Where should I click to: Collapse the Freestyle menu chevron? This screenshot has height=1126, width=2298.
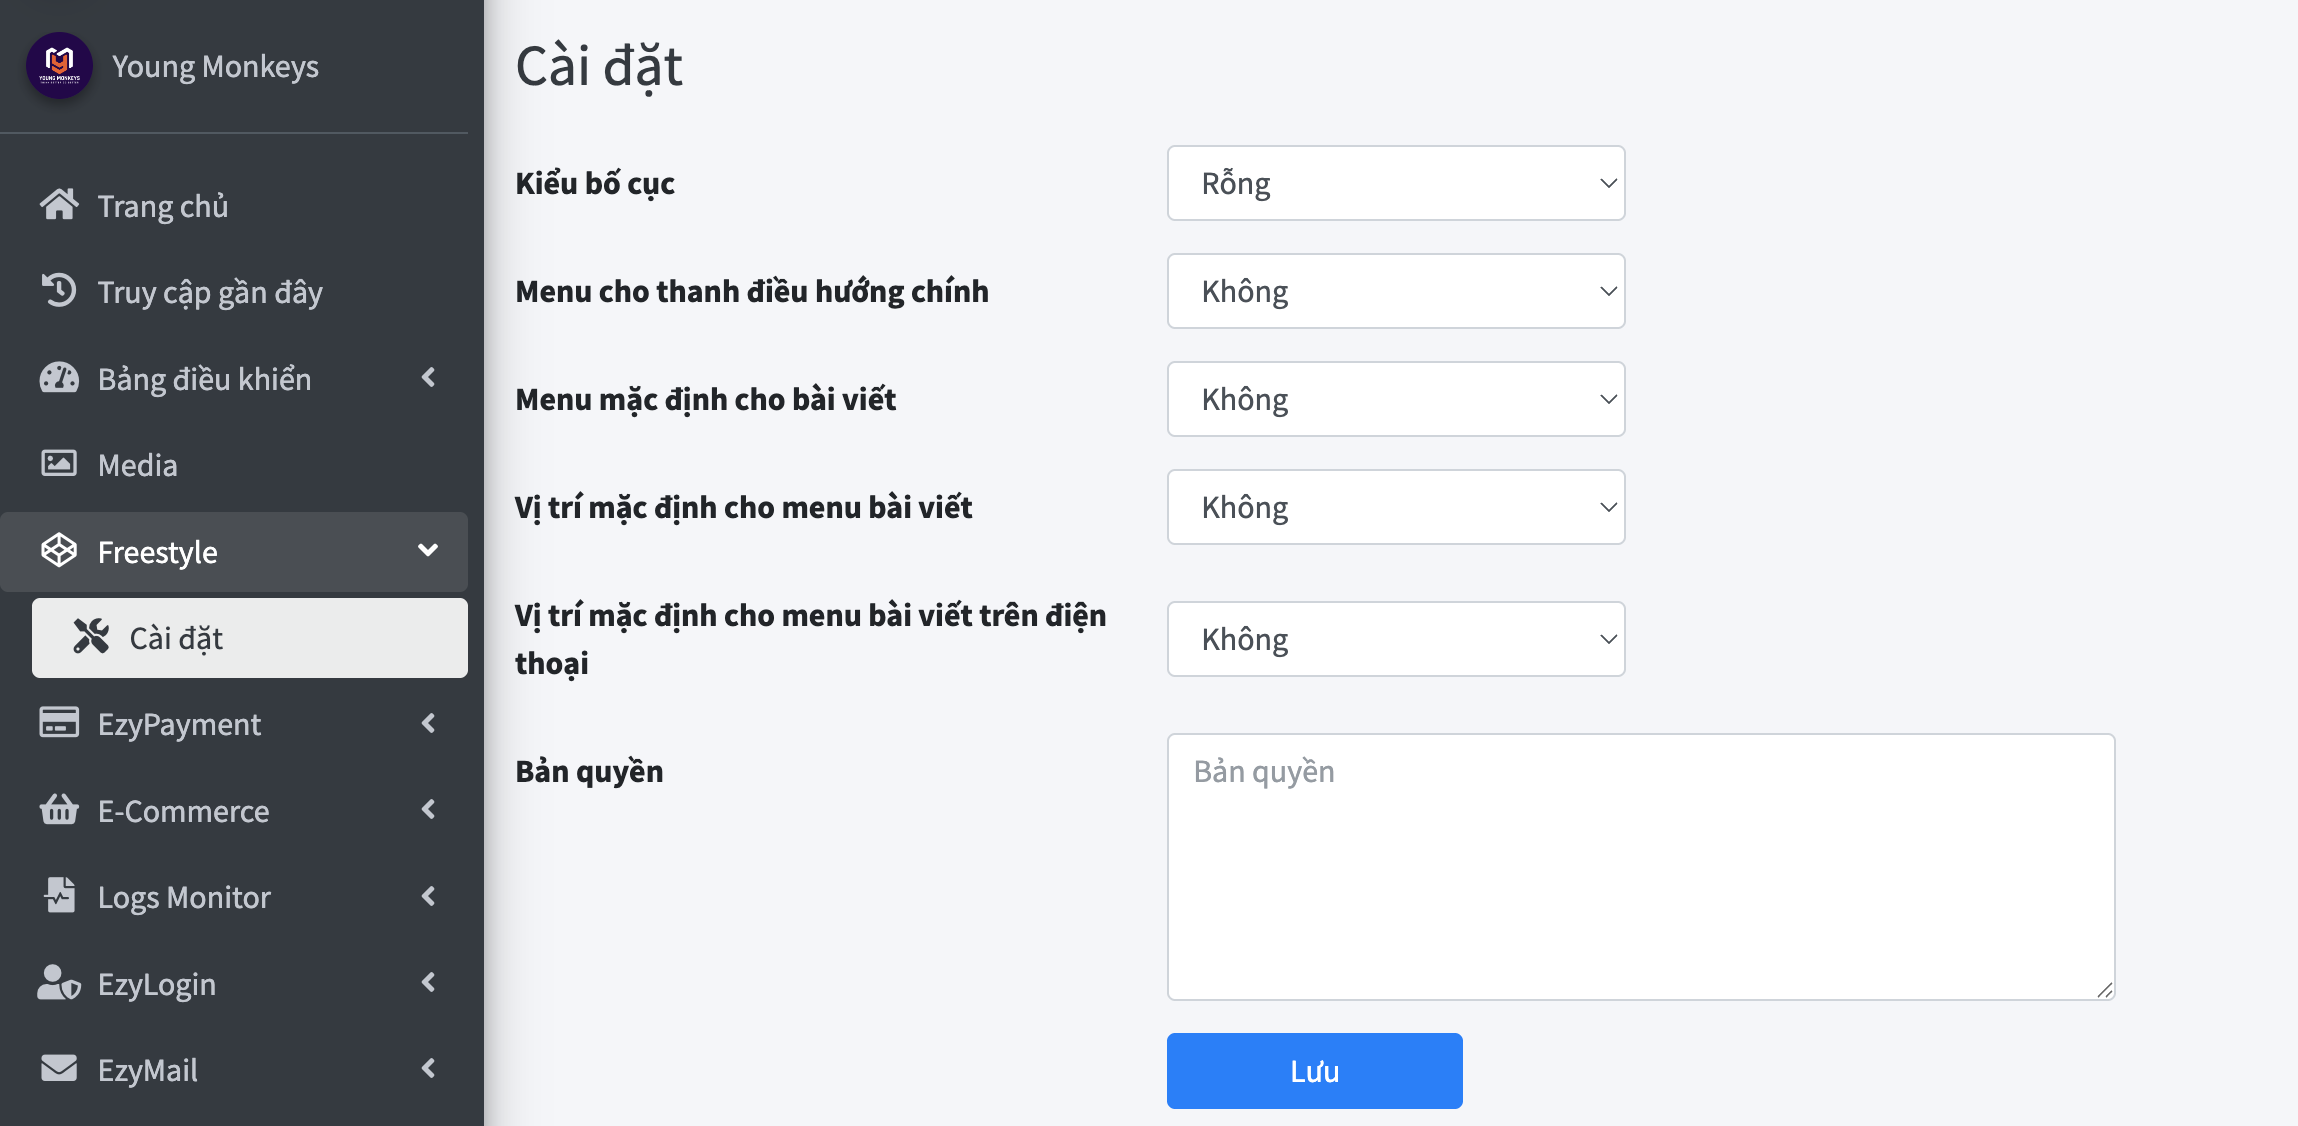point(428,550)
